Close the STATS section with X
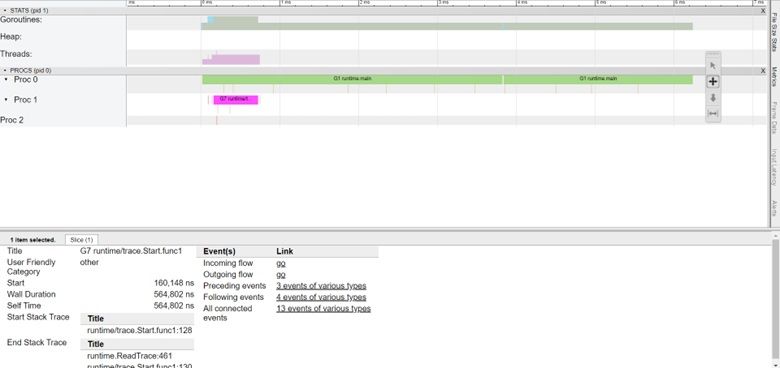This screenshot has width=780, height=368. tap(763, 10)
